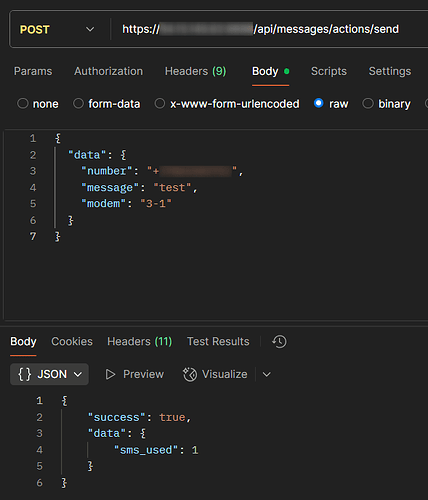
Task: Click the JSON curly braces icon
Action: click(25, 374)
